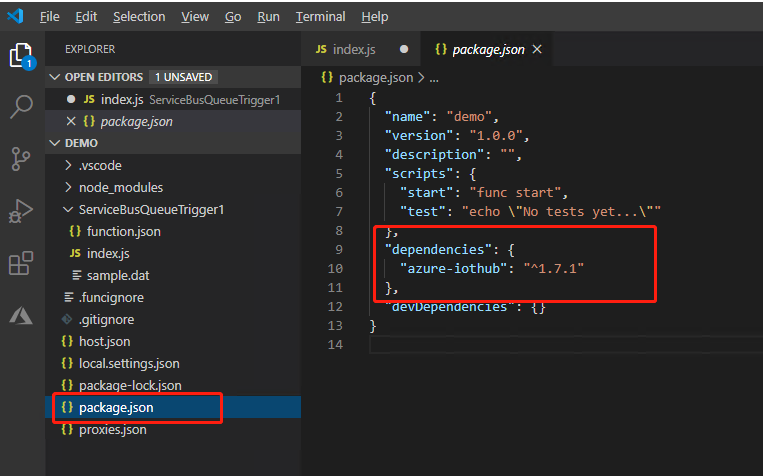
Task: Open the Search view in activity bar
Action: tap(20, 107)
